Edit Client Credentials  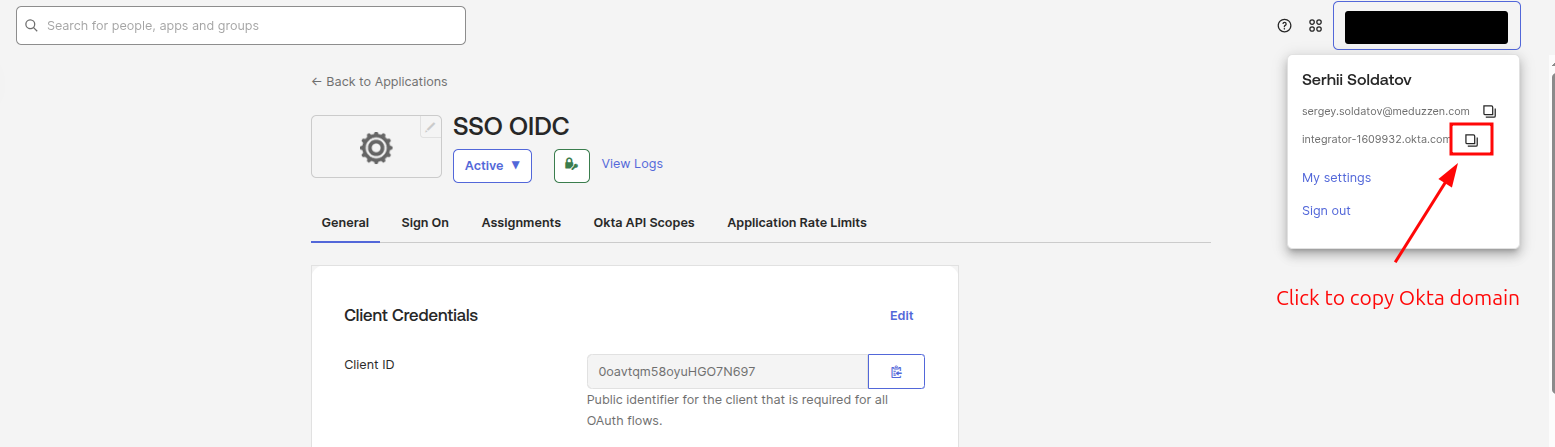902,316
